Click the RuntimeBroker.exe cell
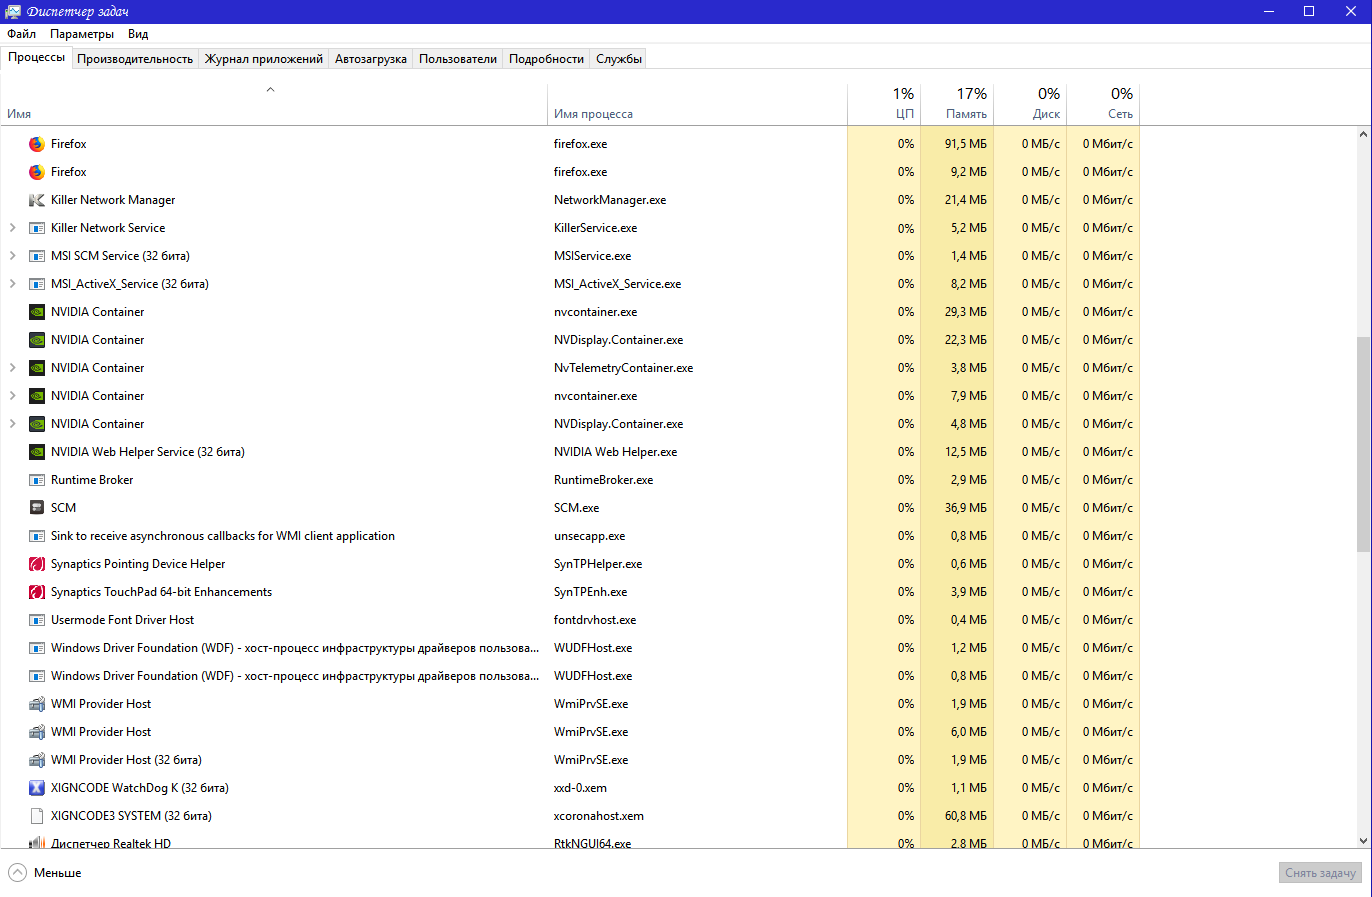Viewport: 1372px width, 897px height. tap(603, 480)
